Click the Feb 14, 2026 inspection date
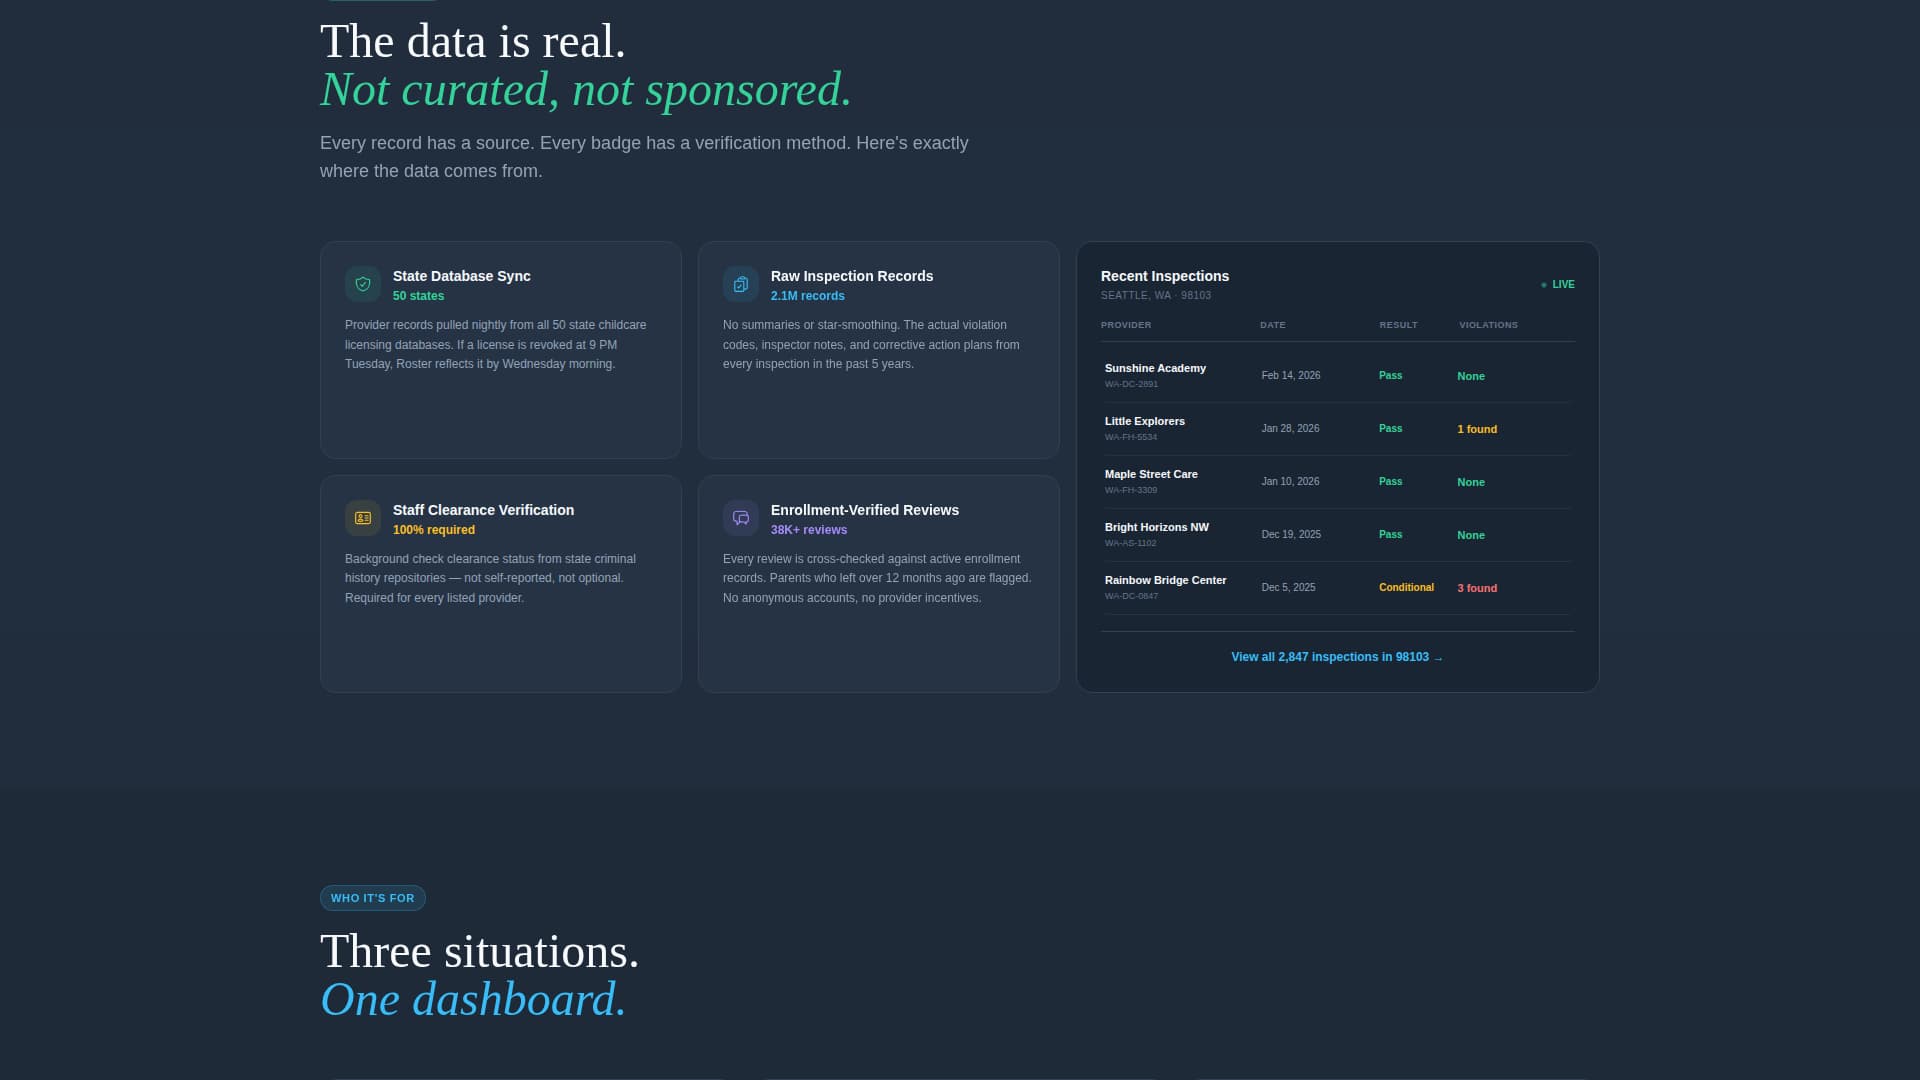This screenshot has width=1920, height=1080. (1290, 376)
